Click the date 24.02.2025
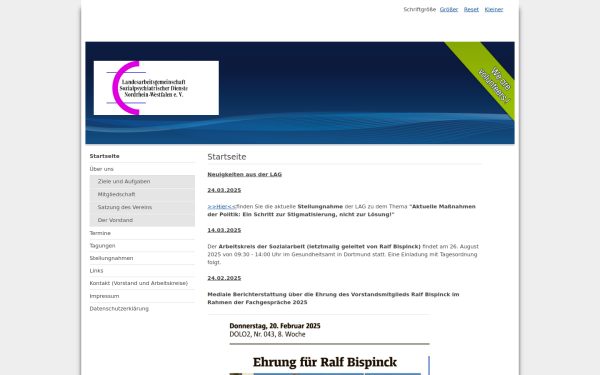This screenshot has height=375, width=600. pos(224,278)
